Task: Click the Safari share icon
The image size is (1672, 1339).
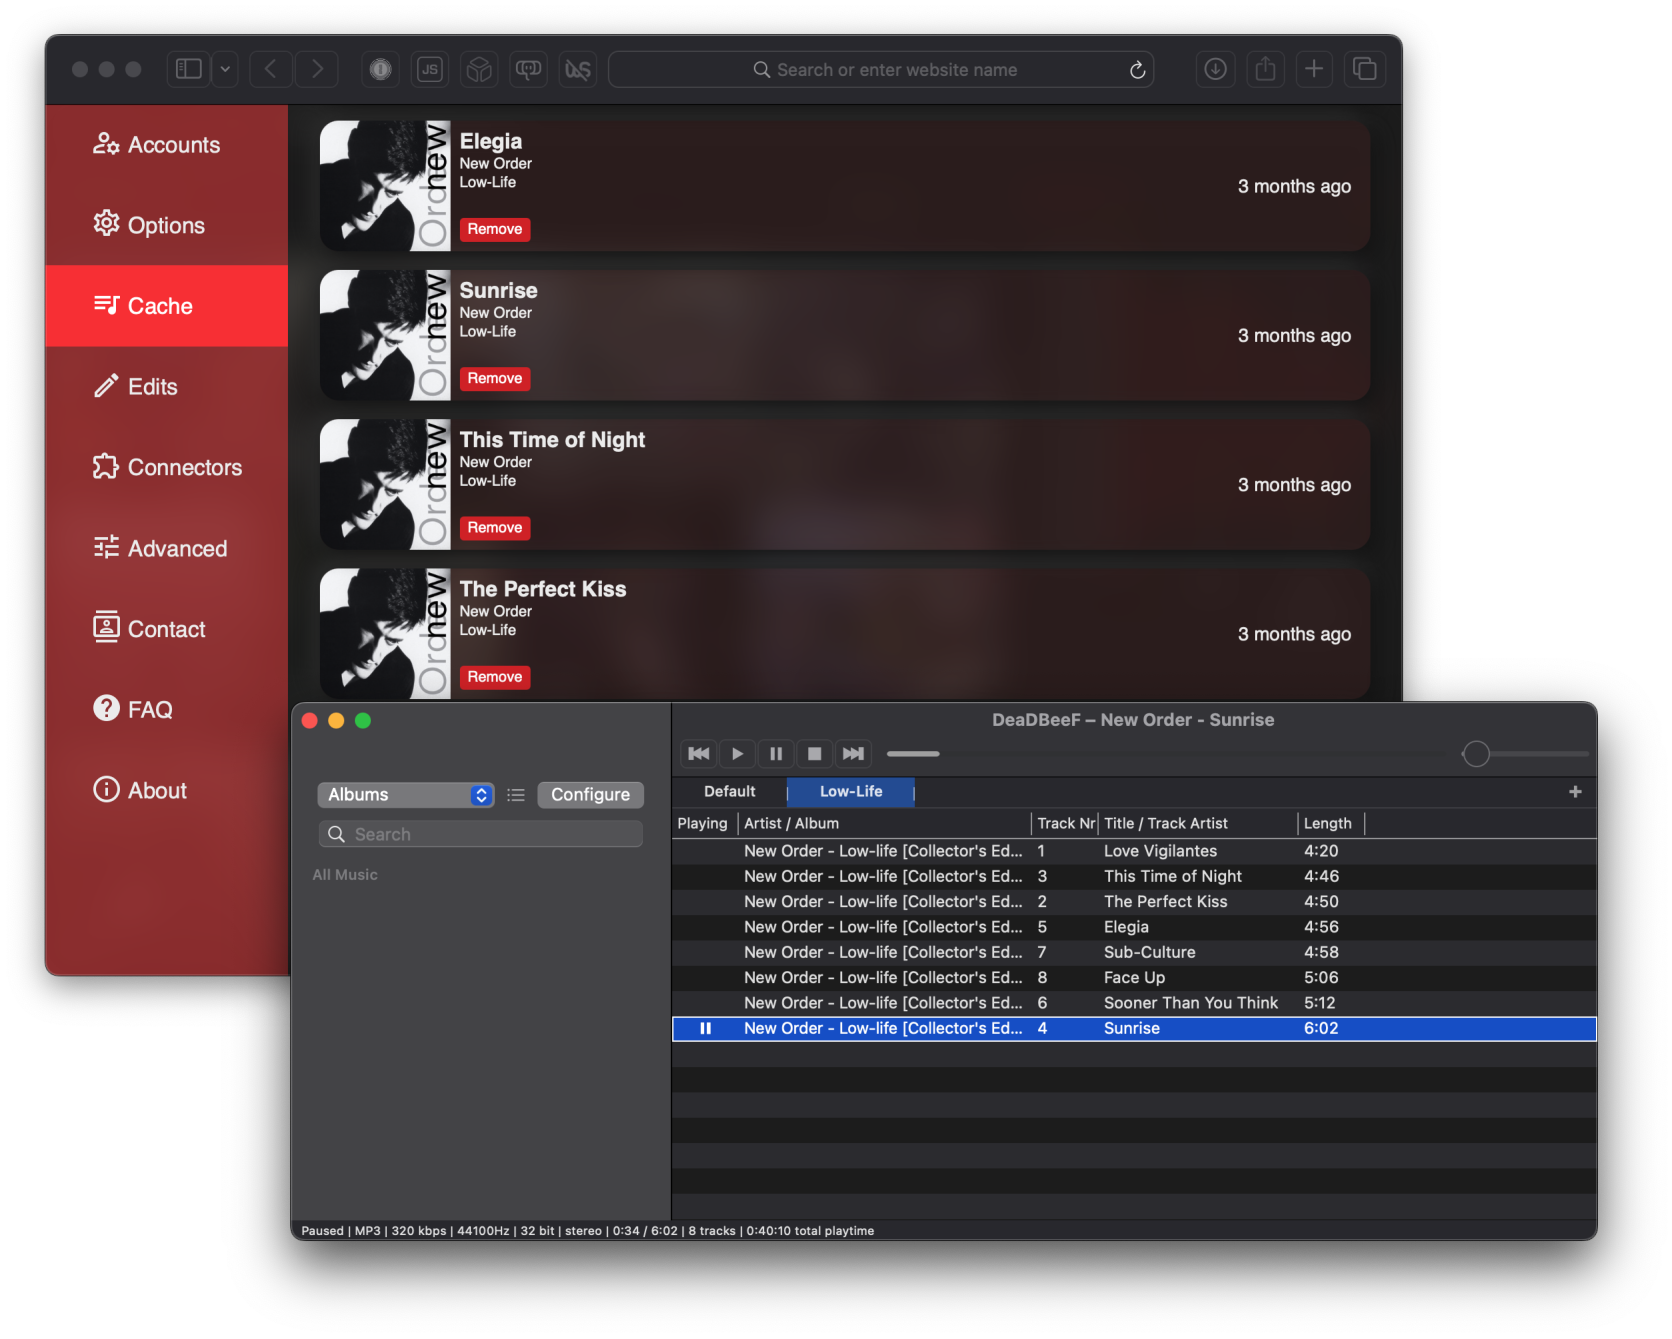Action: (x=1265, y=69)
